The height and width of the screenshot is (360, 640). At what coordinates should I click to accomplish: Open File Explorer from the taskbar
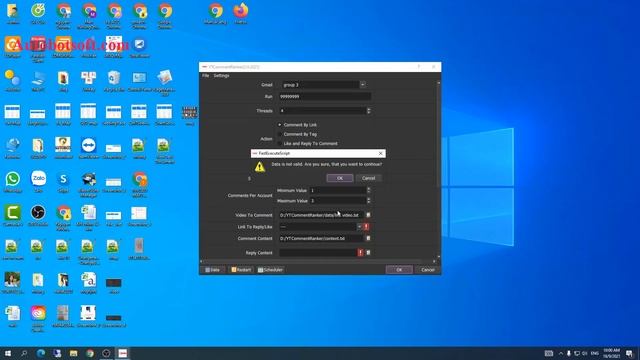point(73,353)
